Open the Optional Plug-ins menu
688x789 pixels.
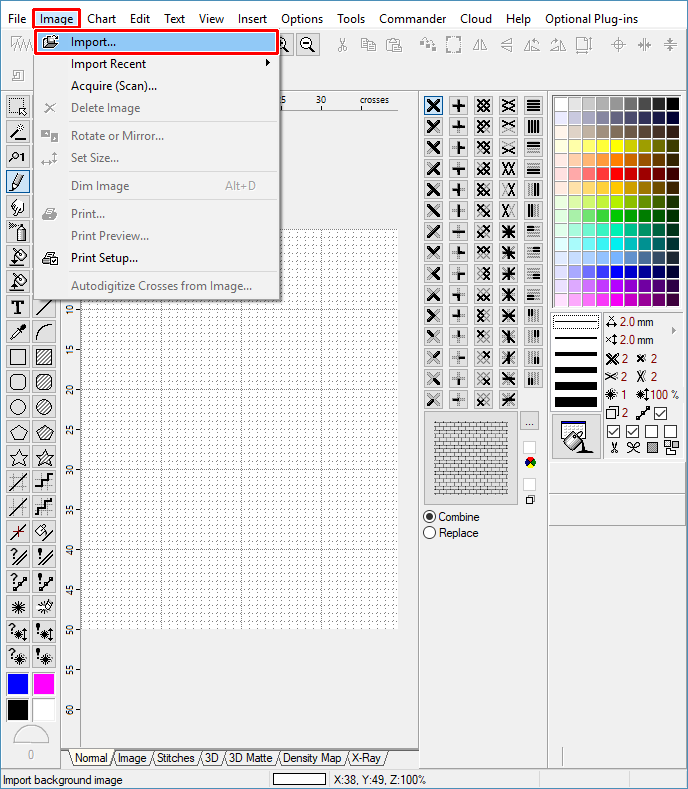tap(591, 19)
